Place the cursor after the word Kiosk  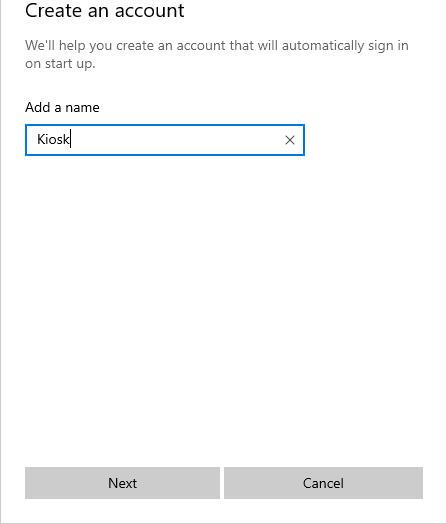71,140
